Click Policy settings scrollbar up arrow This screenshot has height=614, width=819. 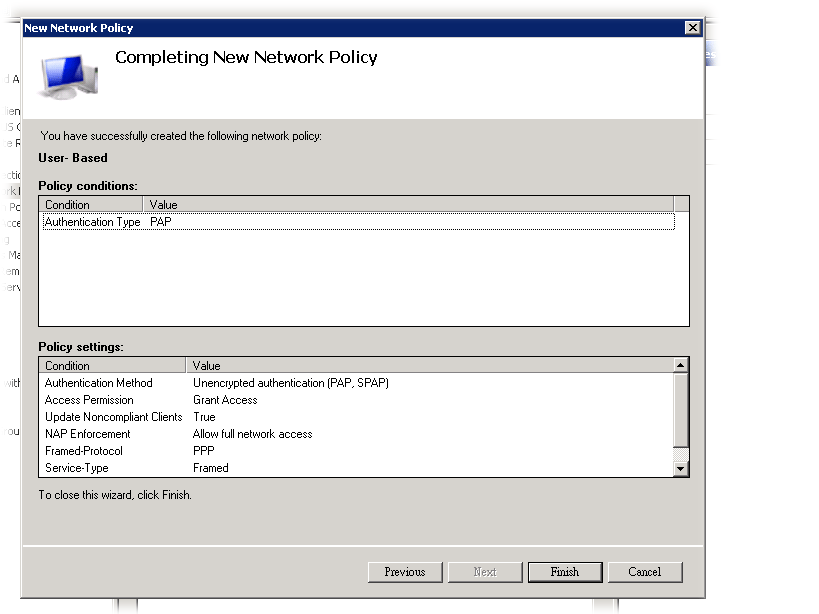point(681,366)
